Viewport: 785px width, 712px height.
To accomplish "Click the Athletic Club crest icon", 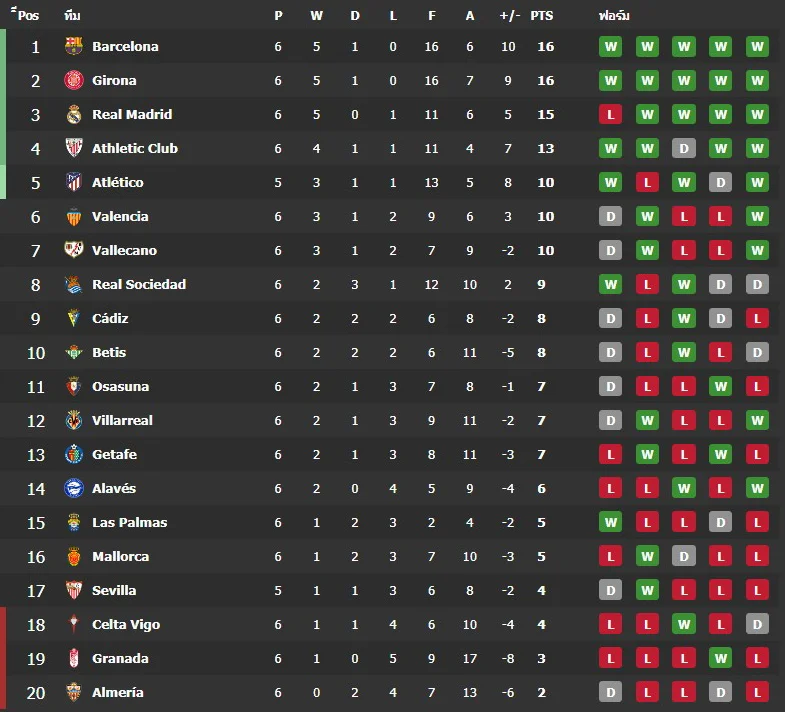I will [x=74, y=148].
